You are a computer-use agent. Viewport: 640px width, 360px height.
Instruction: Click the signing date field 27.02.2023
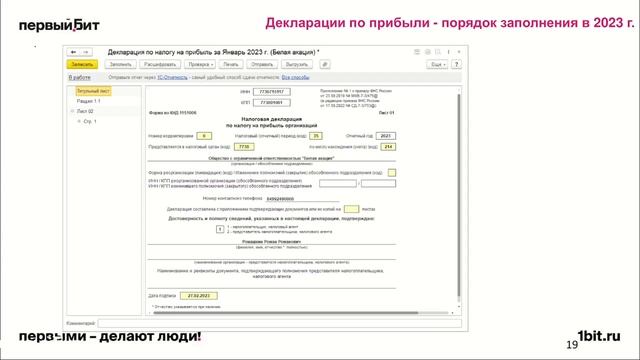199,296
